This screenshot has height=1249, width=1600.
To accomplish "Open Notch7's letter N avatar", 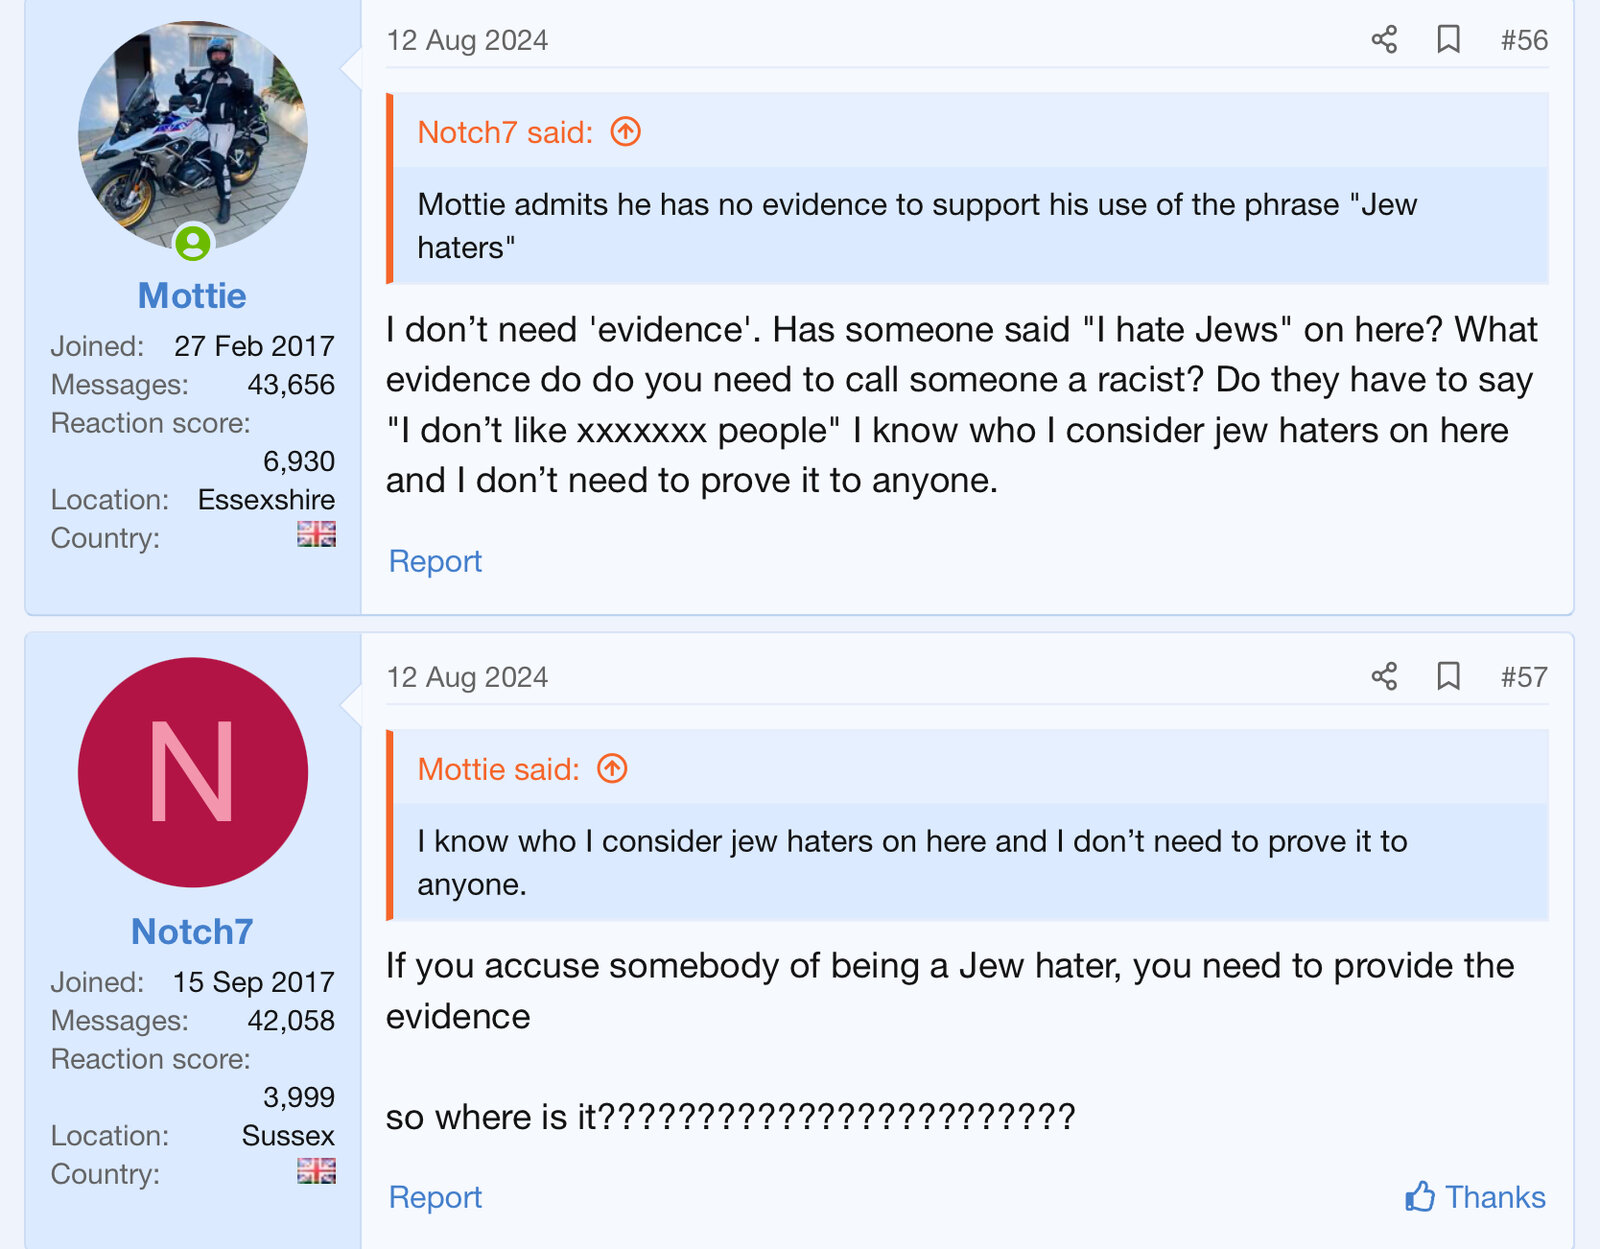I will point(193,772).
